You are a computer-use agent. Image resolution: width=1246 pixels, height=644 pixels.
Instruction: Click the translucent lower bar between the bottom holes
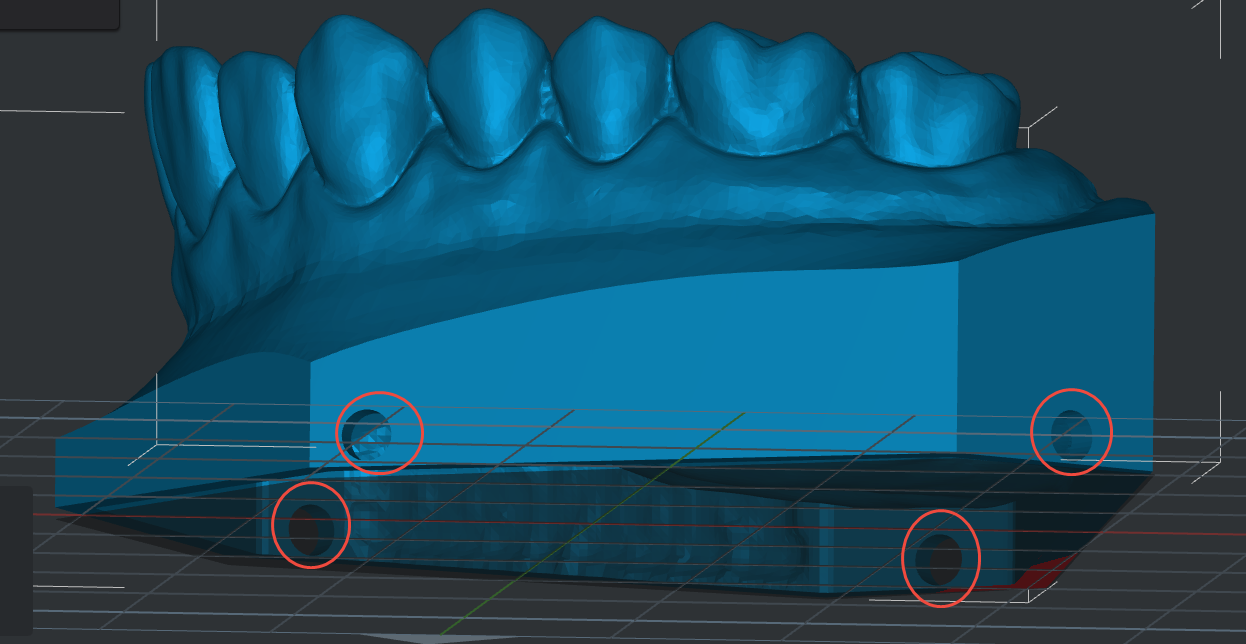(600, 530)
